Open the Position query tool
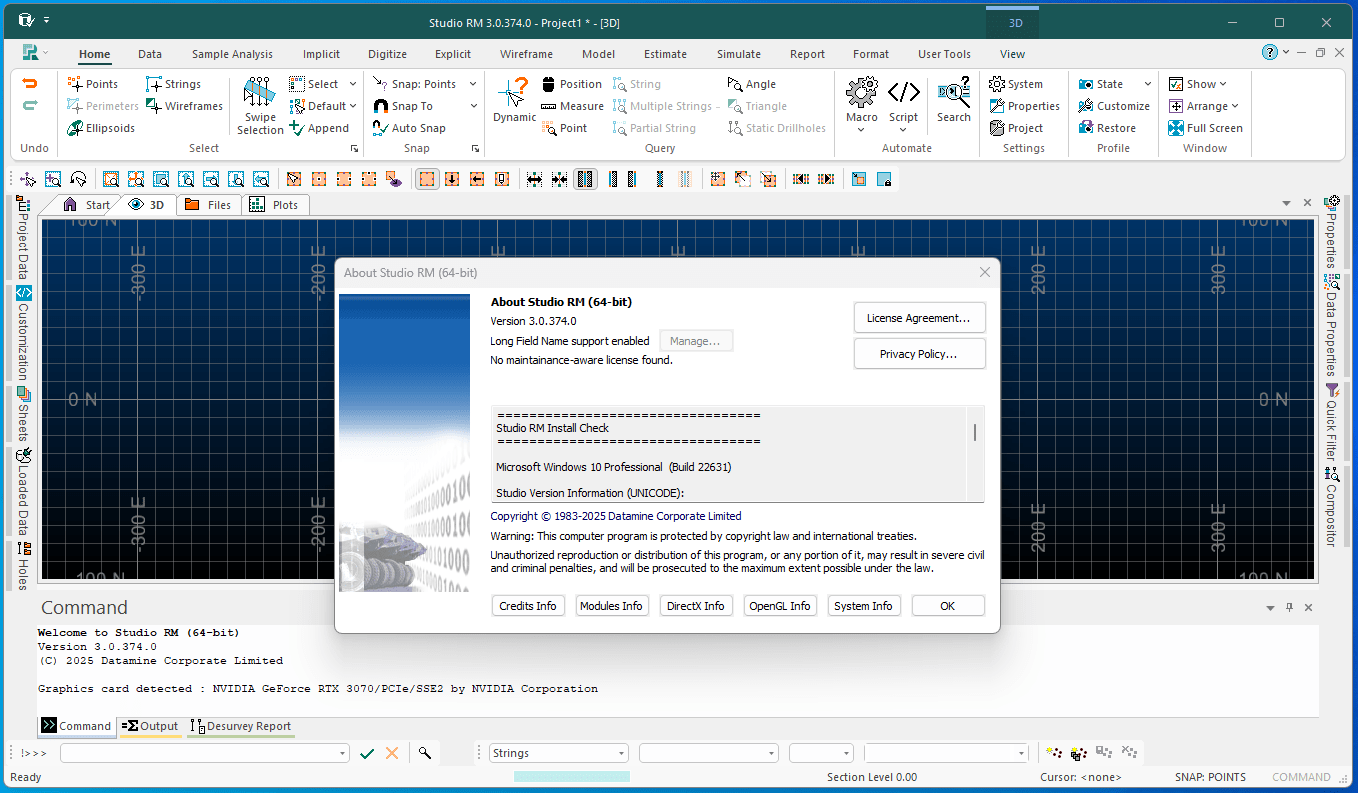This screenshot has height=793, width=1358. coord(572,84)
